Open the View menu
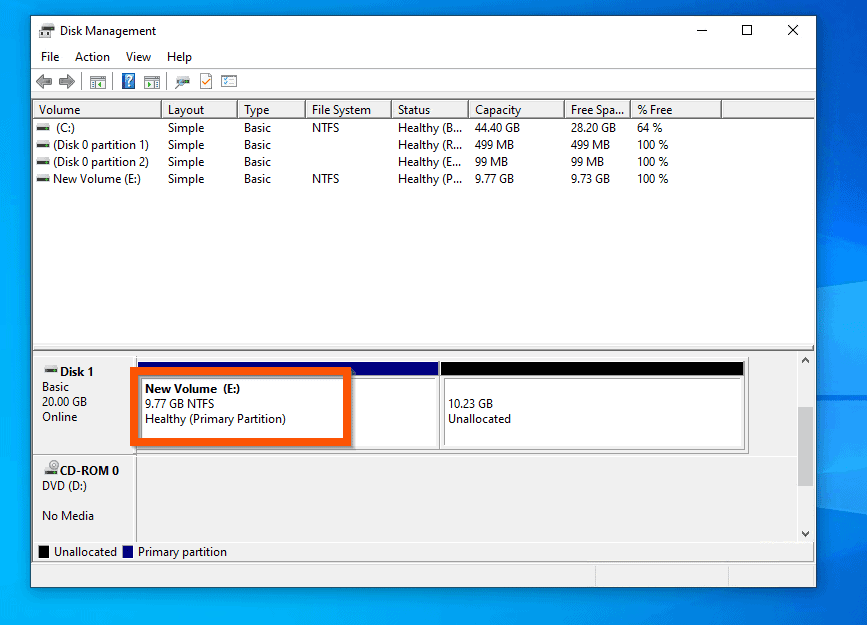Viewport: 867px width, 625px height. [x=138, y=57]
